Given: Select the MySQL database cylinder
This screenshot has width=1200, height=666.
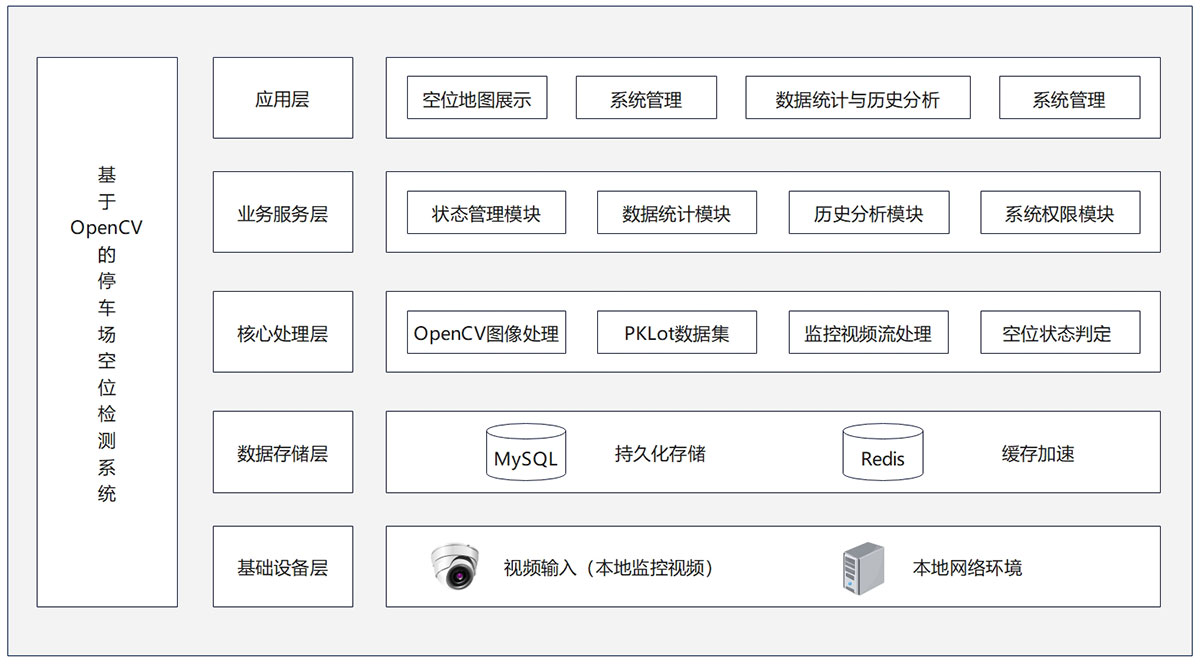Looking at the screenshot, I should click(x=525, y=452).
